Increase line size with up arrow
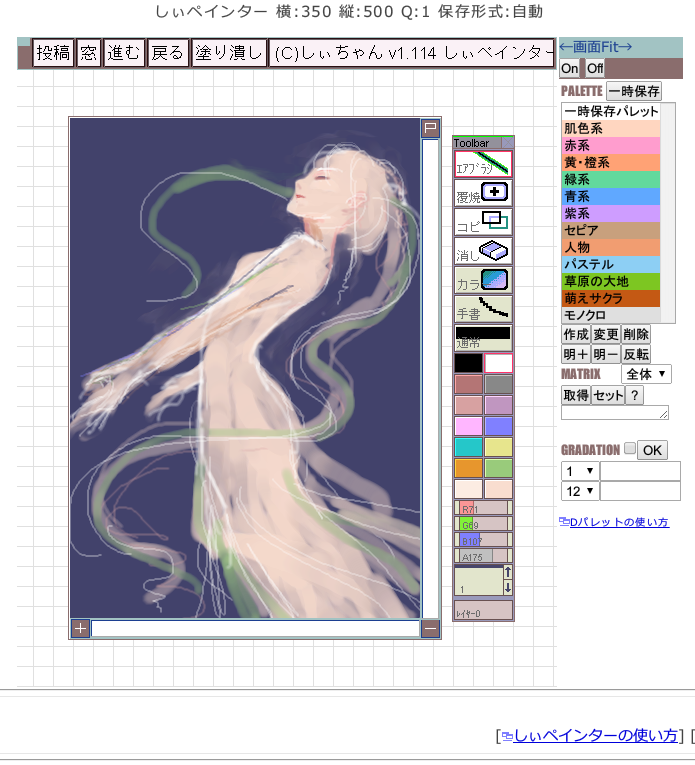695x765 pixels. [x=508, y=572]
